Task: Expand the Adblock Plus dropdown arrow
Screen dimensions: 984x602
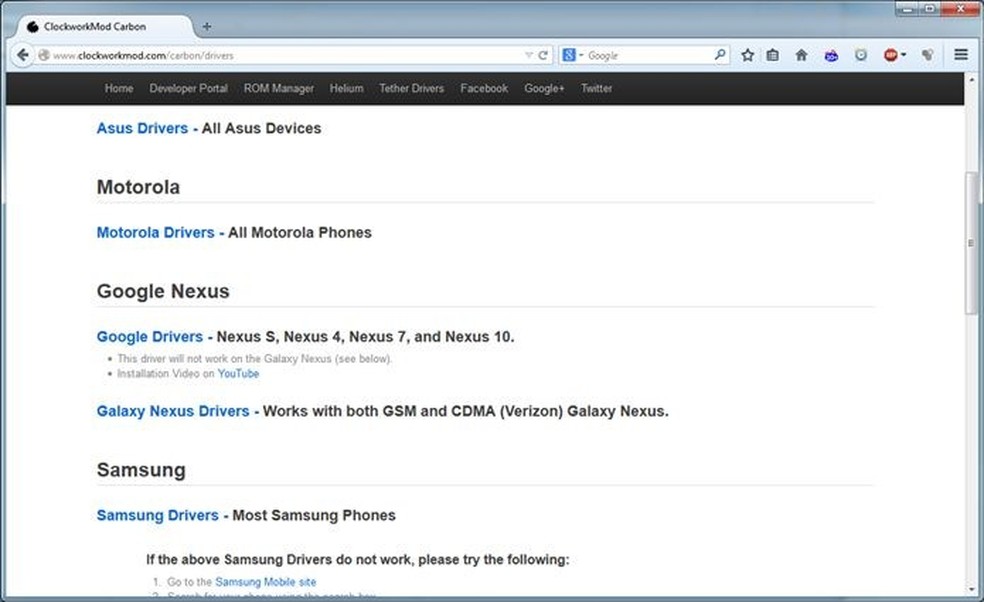Action: [903, 56]
